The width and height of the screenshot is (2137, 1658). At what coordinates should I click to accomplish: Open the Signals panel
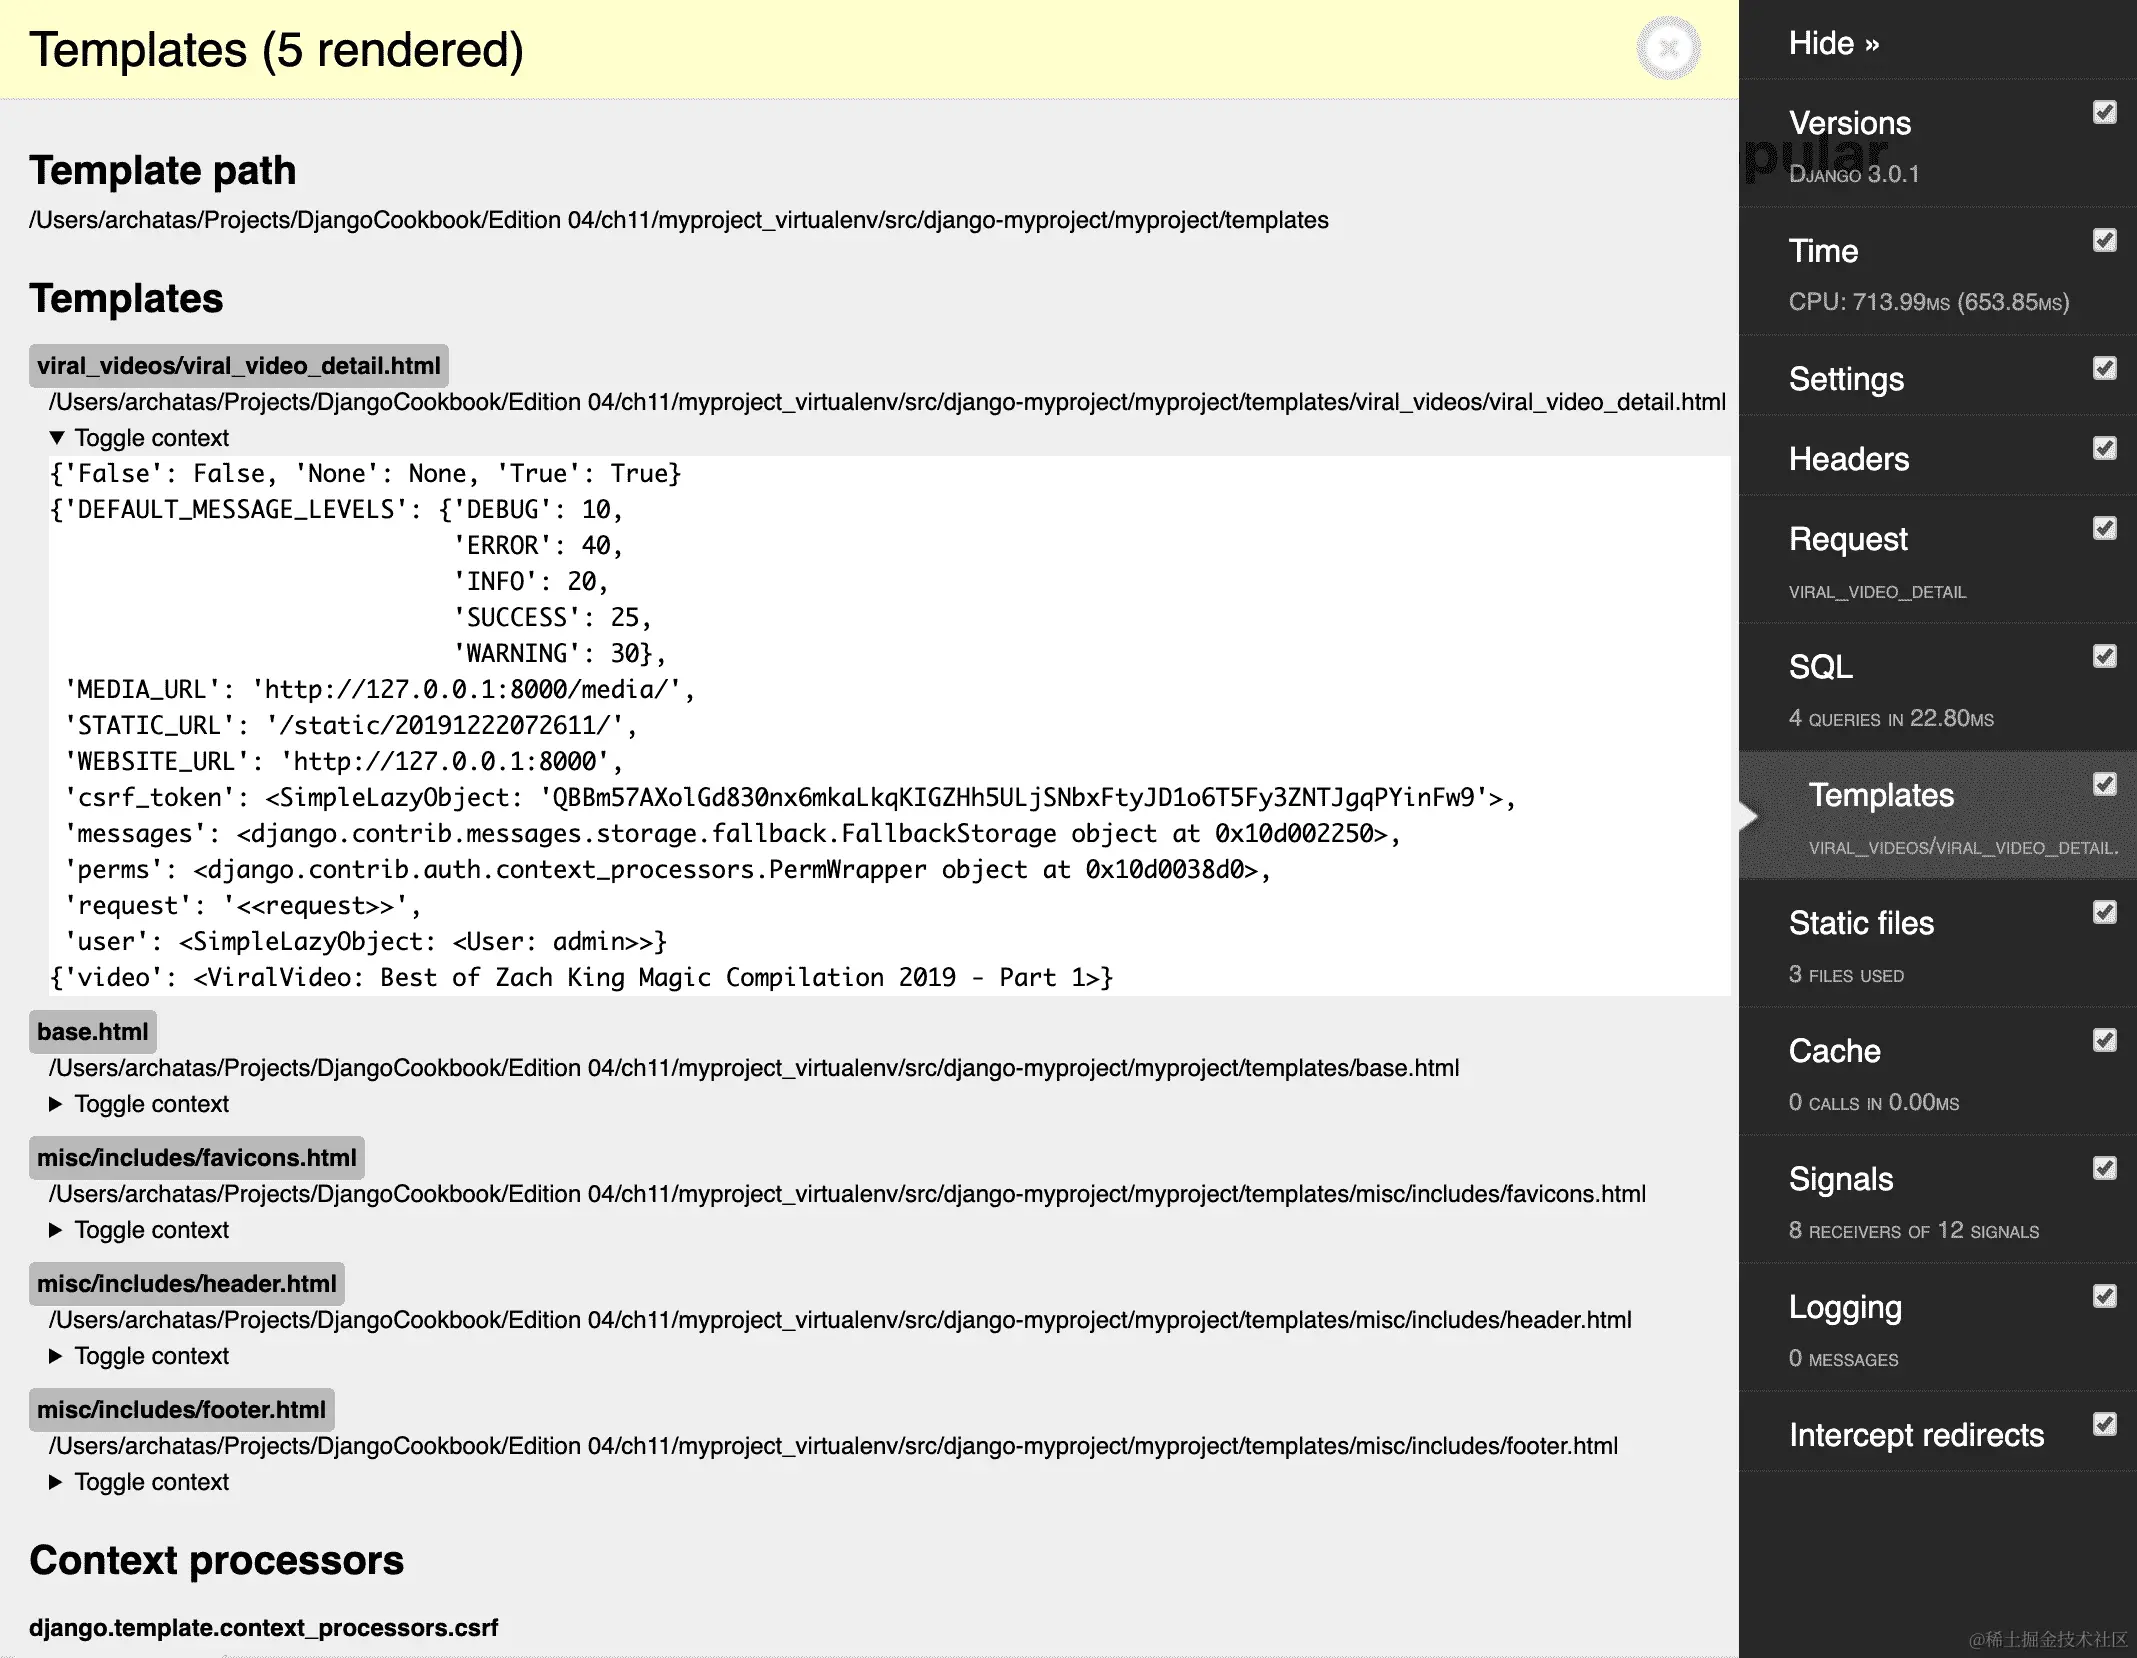coord(1840,1179)
